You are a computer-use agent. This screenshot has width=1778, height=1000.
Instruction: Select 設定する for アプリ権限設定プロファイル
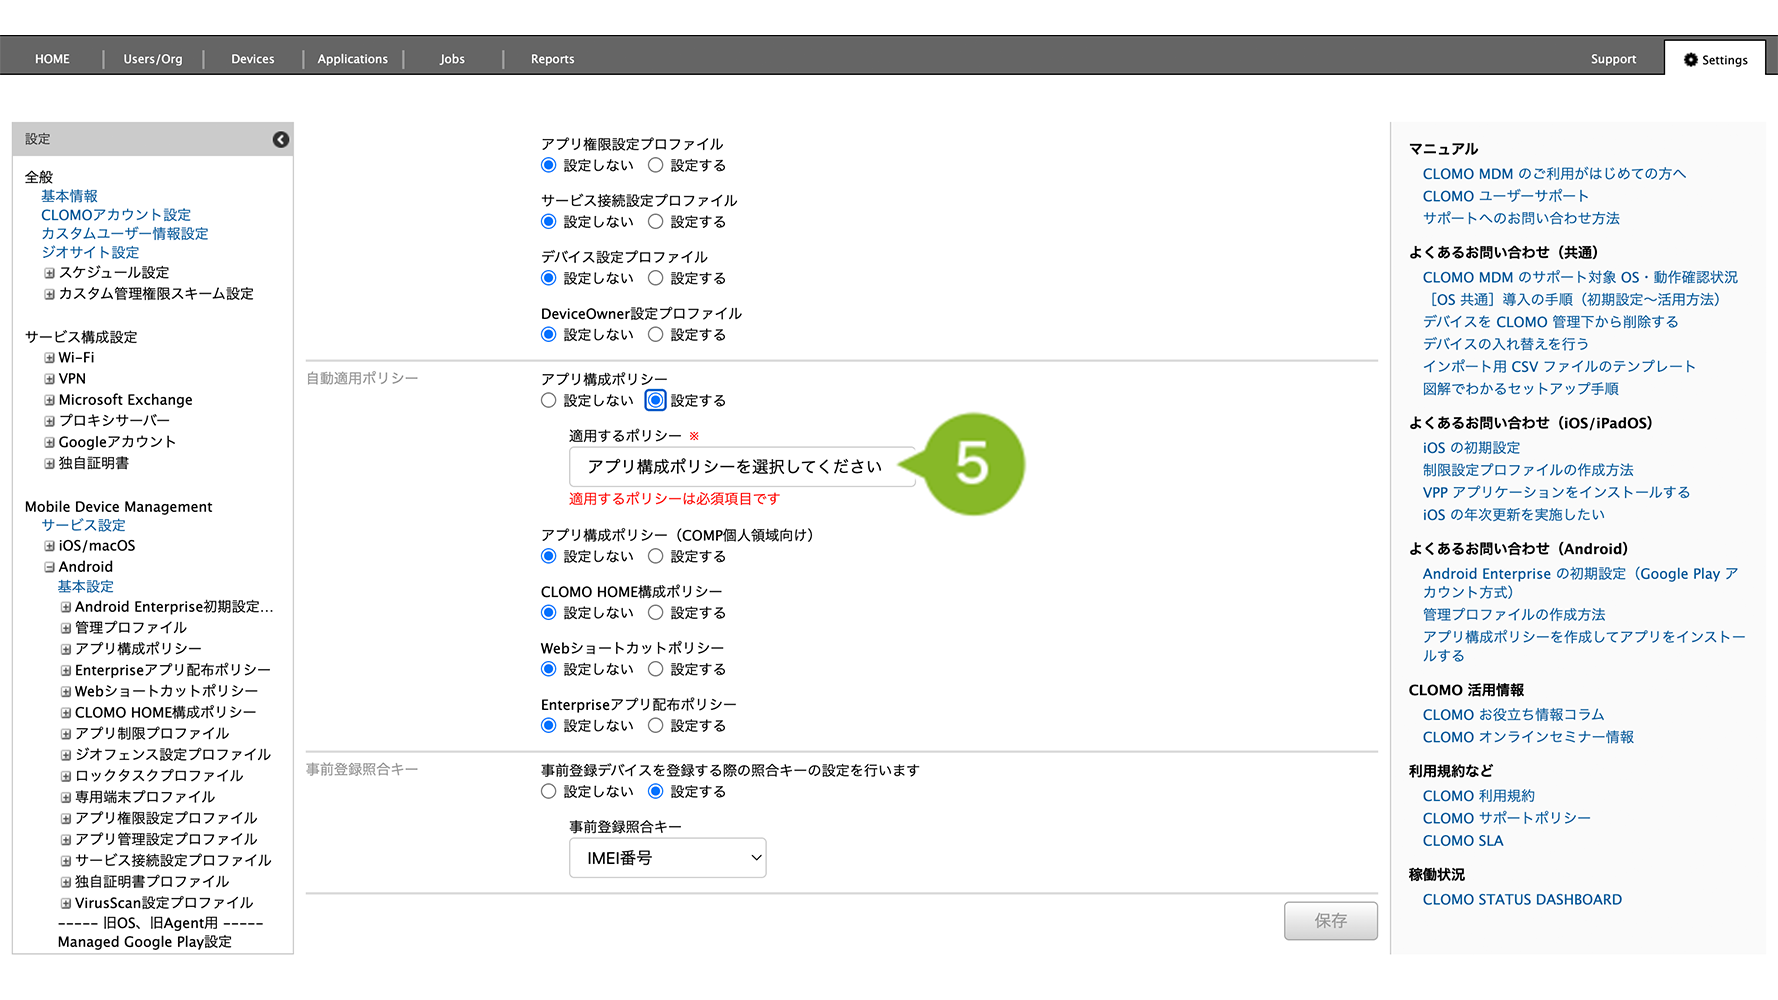point(656,166)
